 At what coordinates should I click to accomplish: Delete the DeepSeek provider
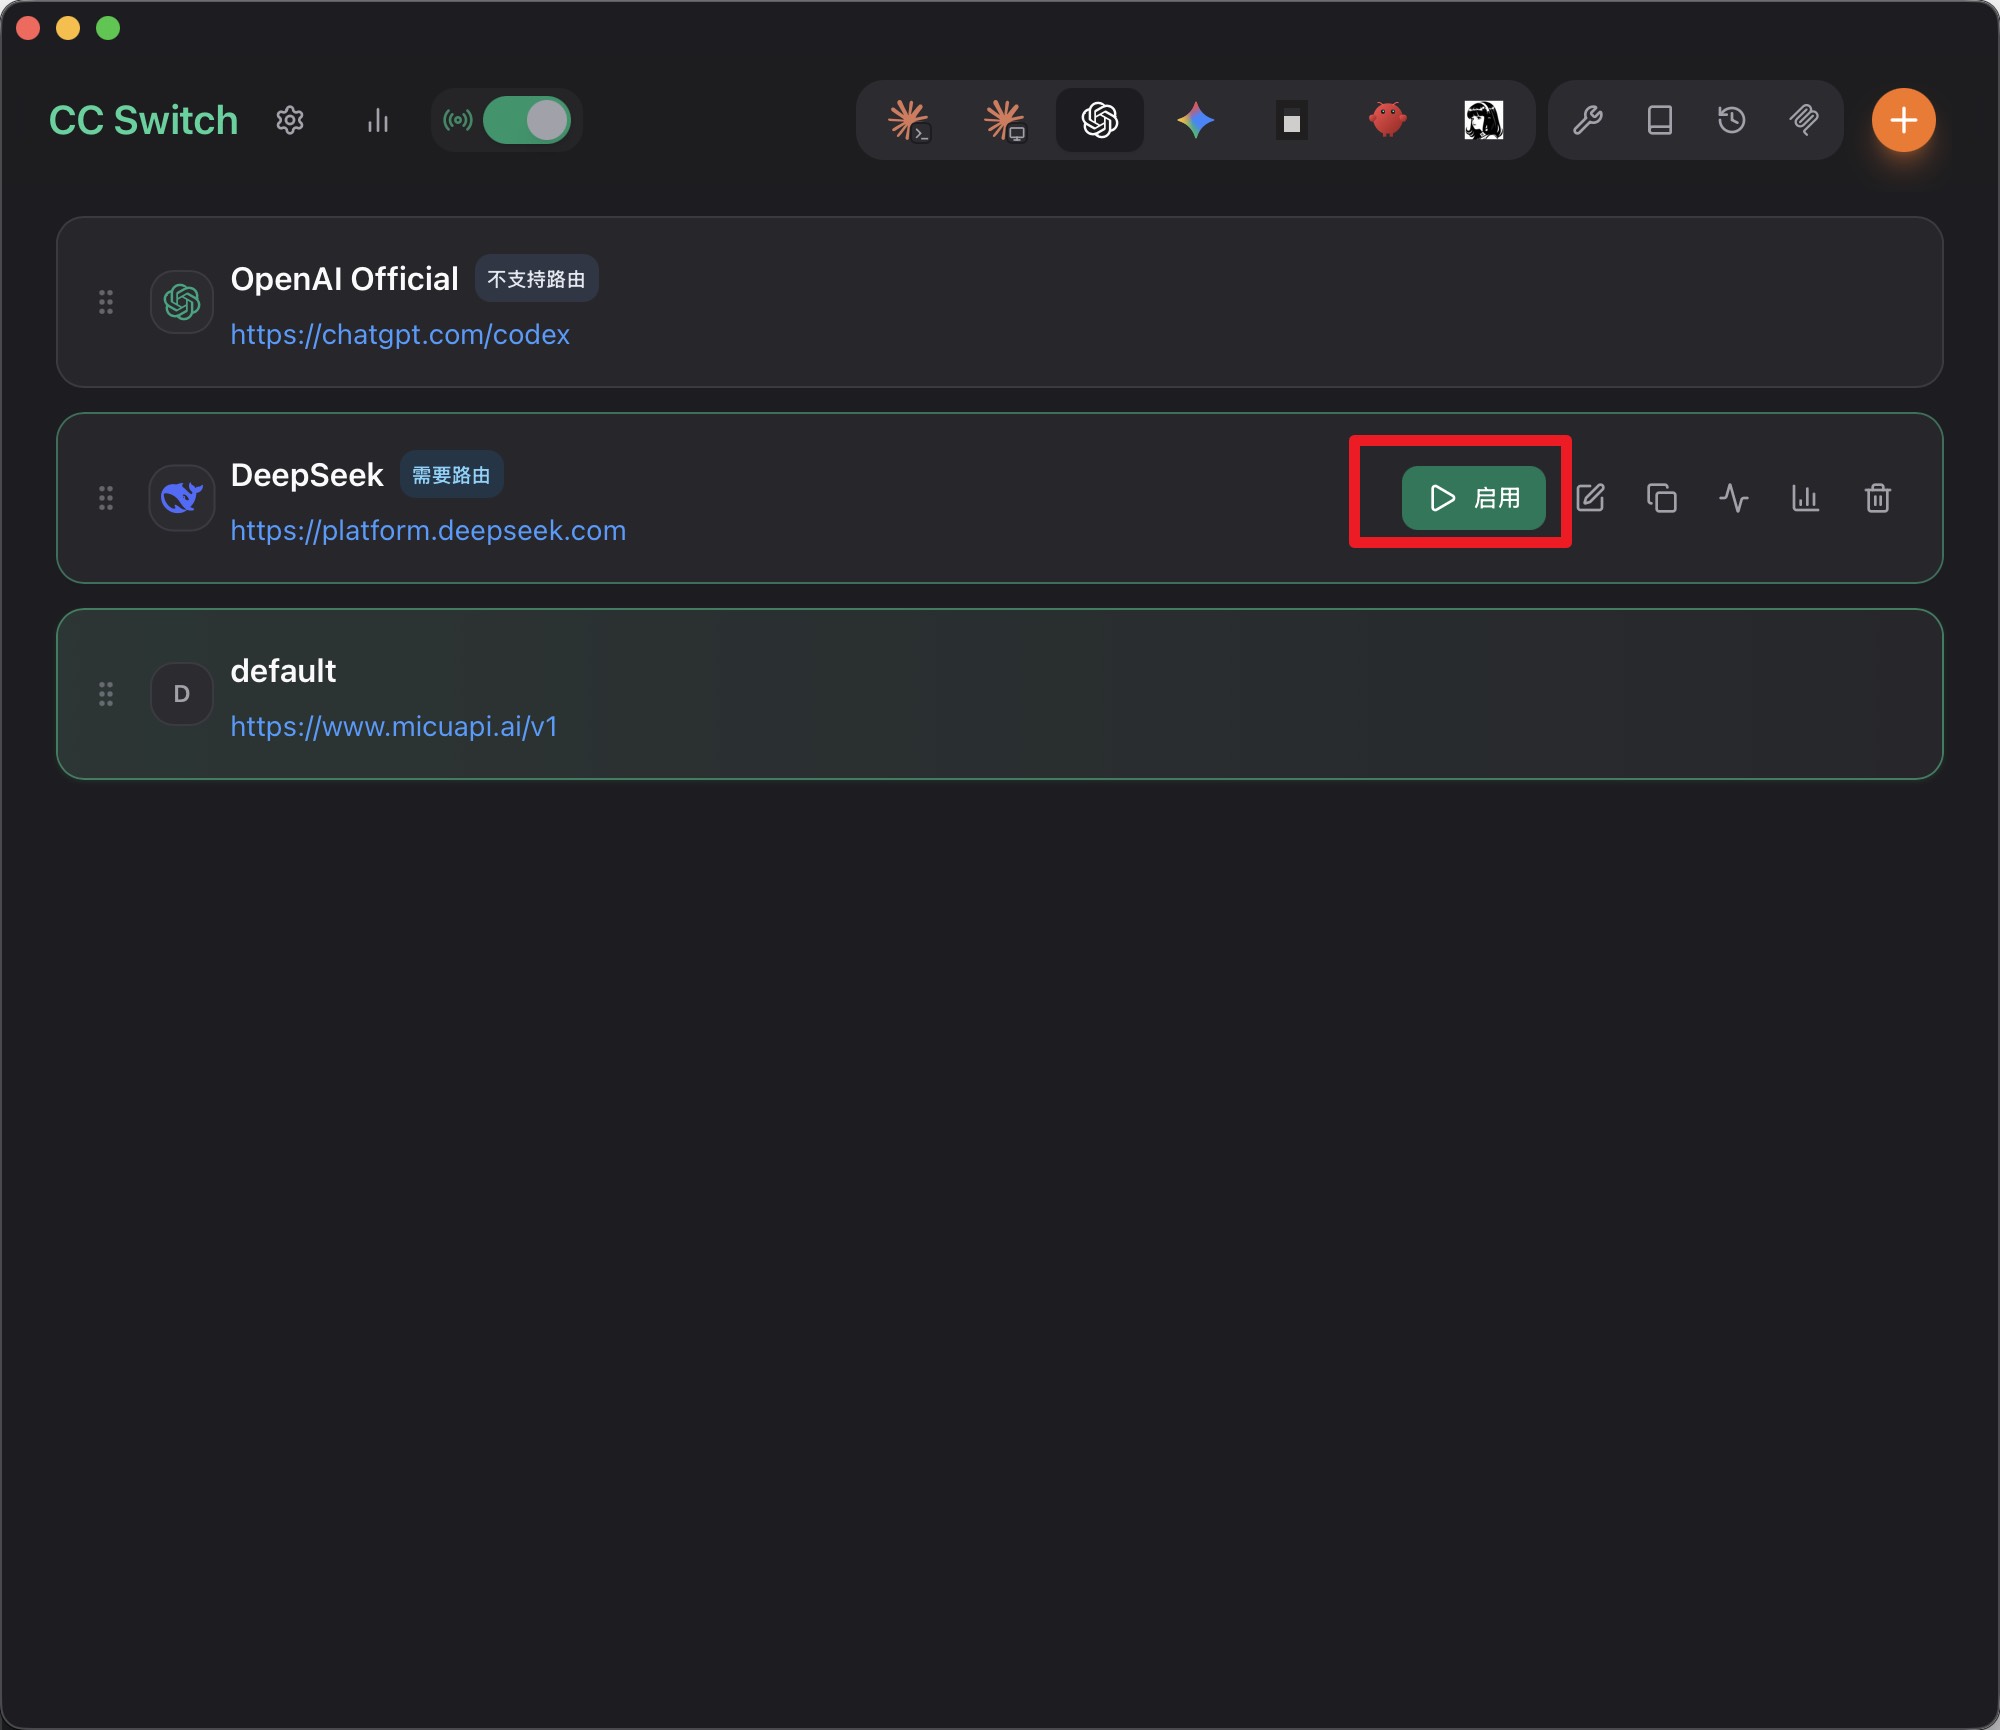click(x=1878, y=498)
